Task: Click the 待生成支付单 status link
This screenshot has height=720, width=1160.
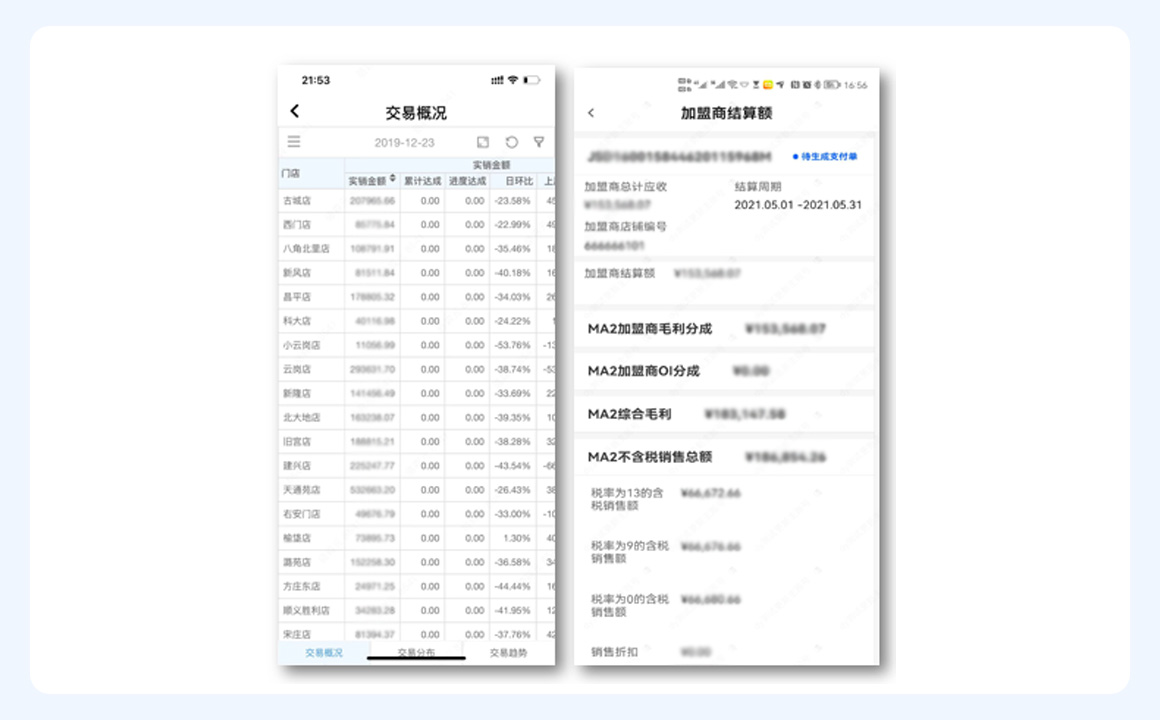Action: (x=825, y=157)
